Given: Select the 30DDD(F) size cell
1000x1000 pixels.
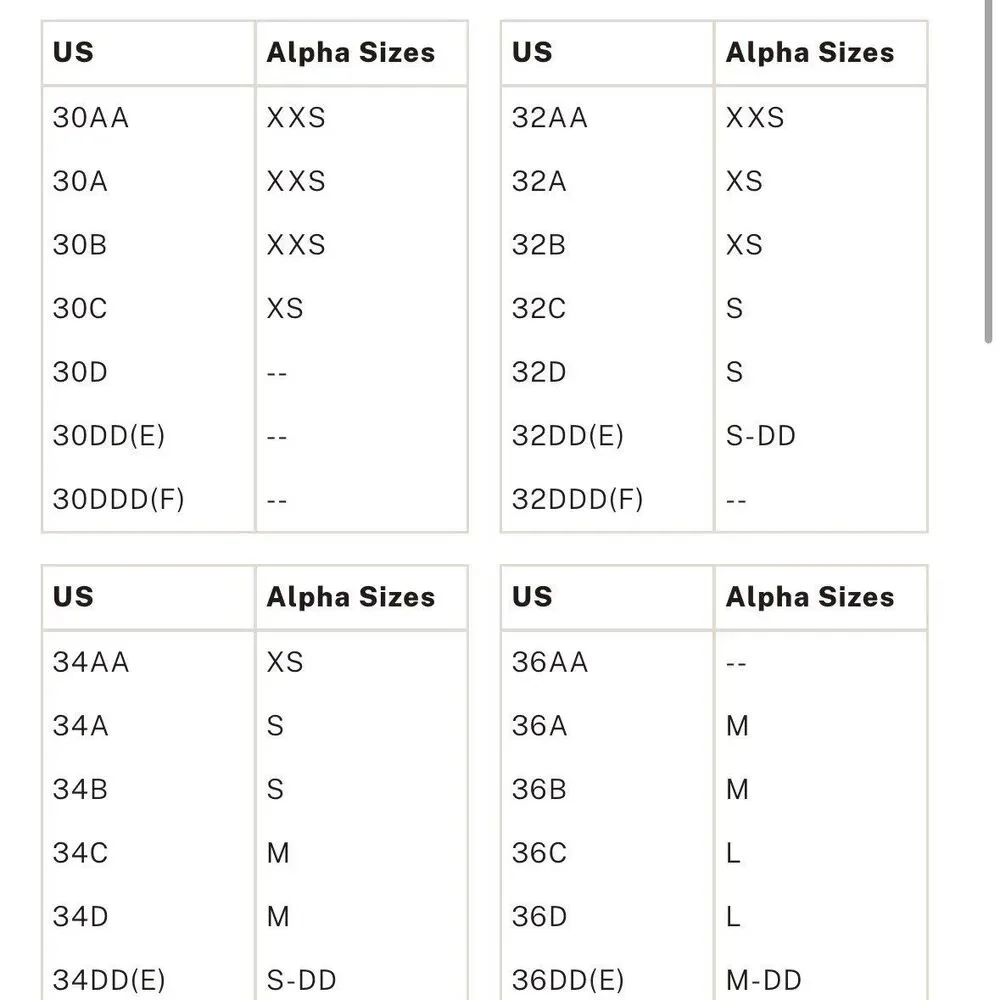Looking at the screenshot, I should (119, 499).
